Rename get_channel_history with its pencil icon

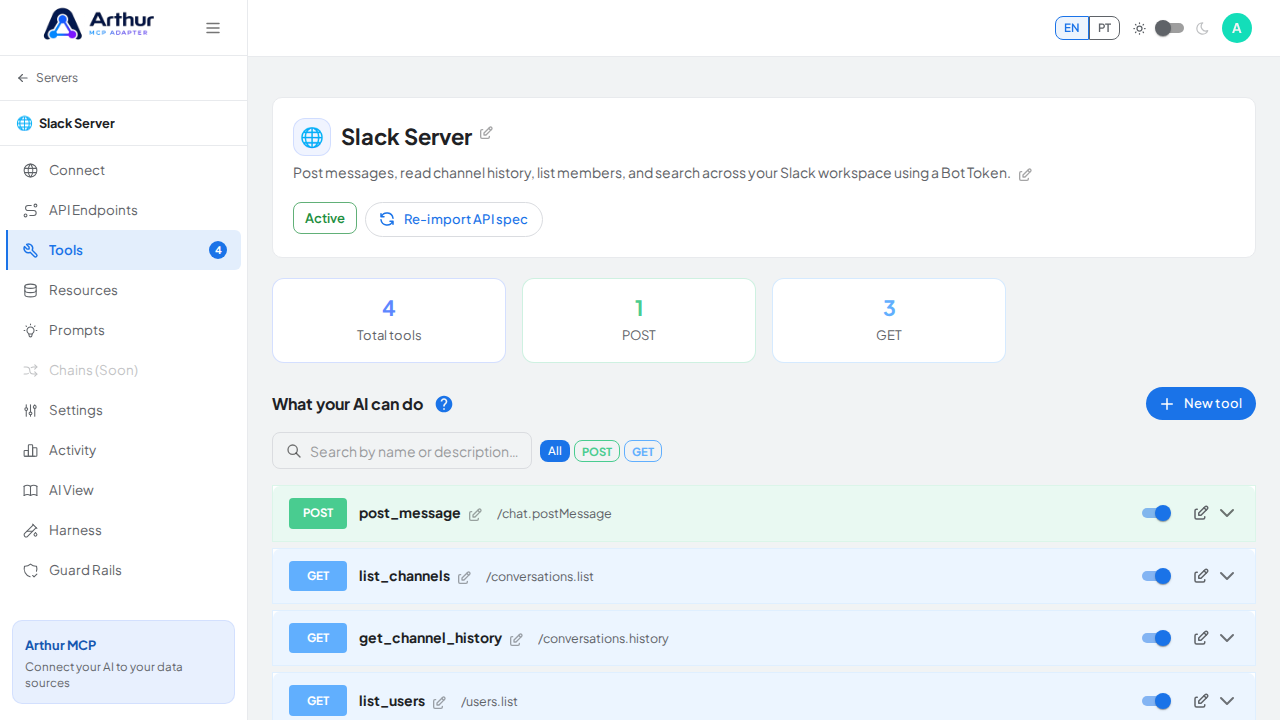tap(516, 640)
